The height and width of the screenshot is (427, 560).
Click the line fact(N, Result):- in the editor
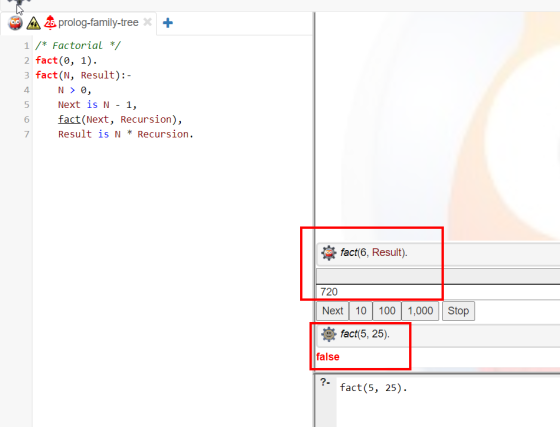point(83,75)
